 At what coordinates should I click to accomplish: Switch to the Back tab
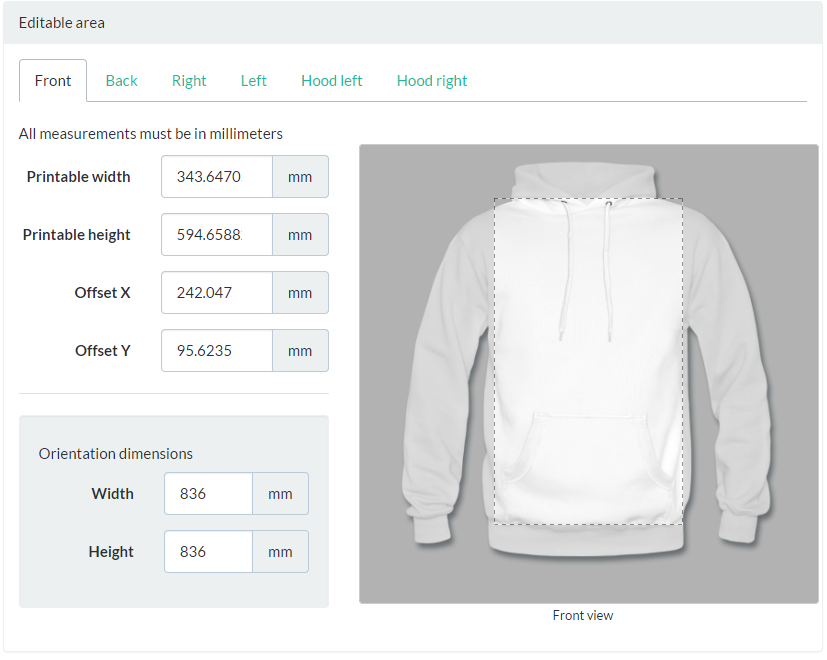coord(121,81)
